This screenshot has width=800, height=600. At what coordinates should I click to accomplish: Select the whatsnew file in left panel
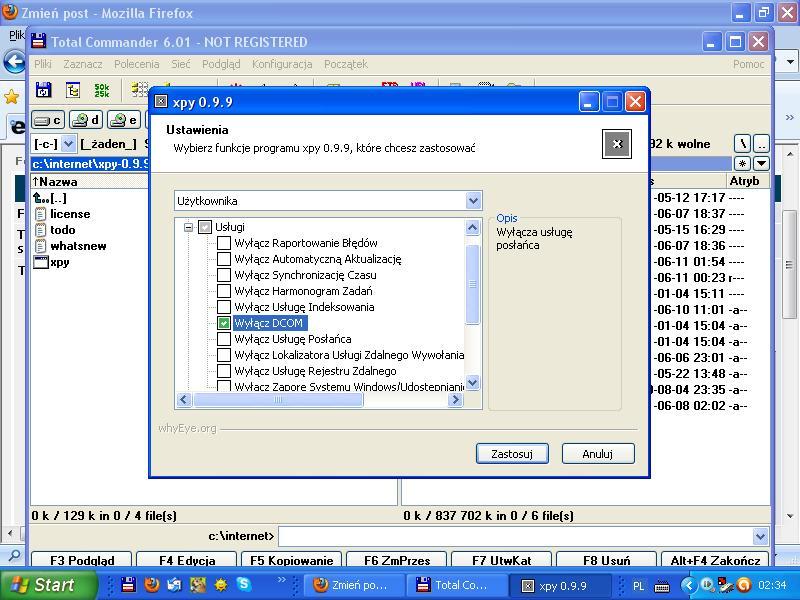pyautogui.click(x=70, y=246)
